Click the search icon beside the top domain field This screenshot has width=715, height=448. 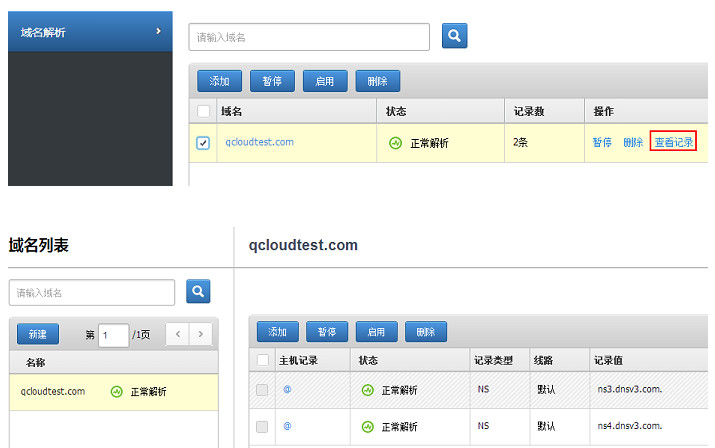pyautogui.click(x=454, y=36)
